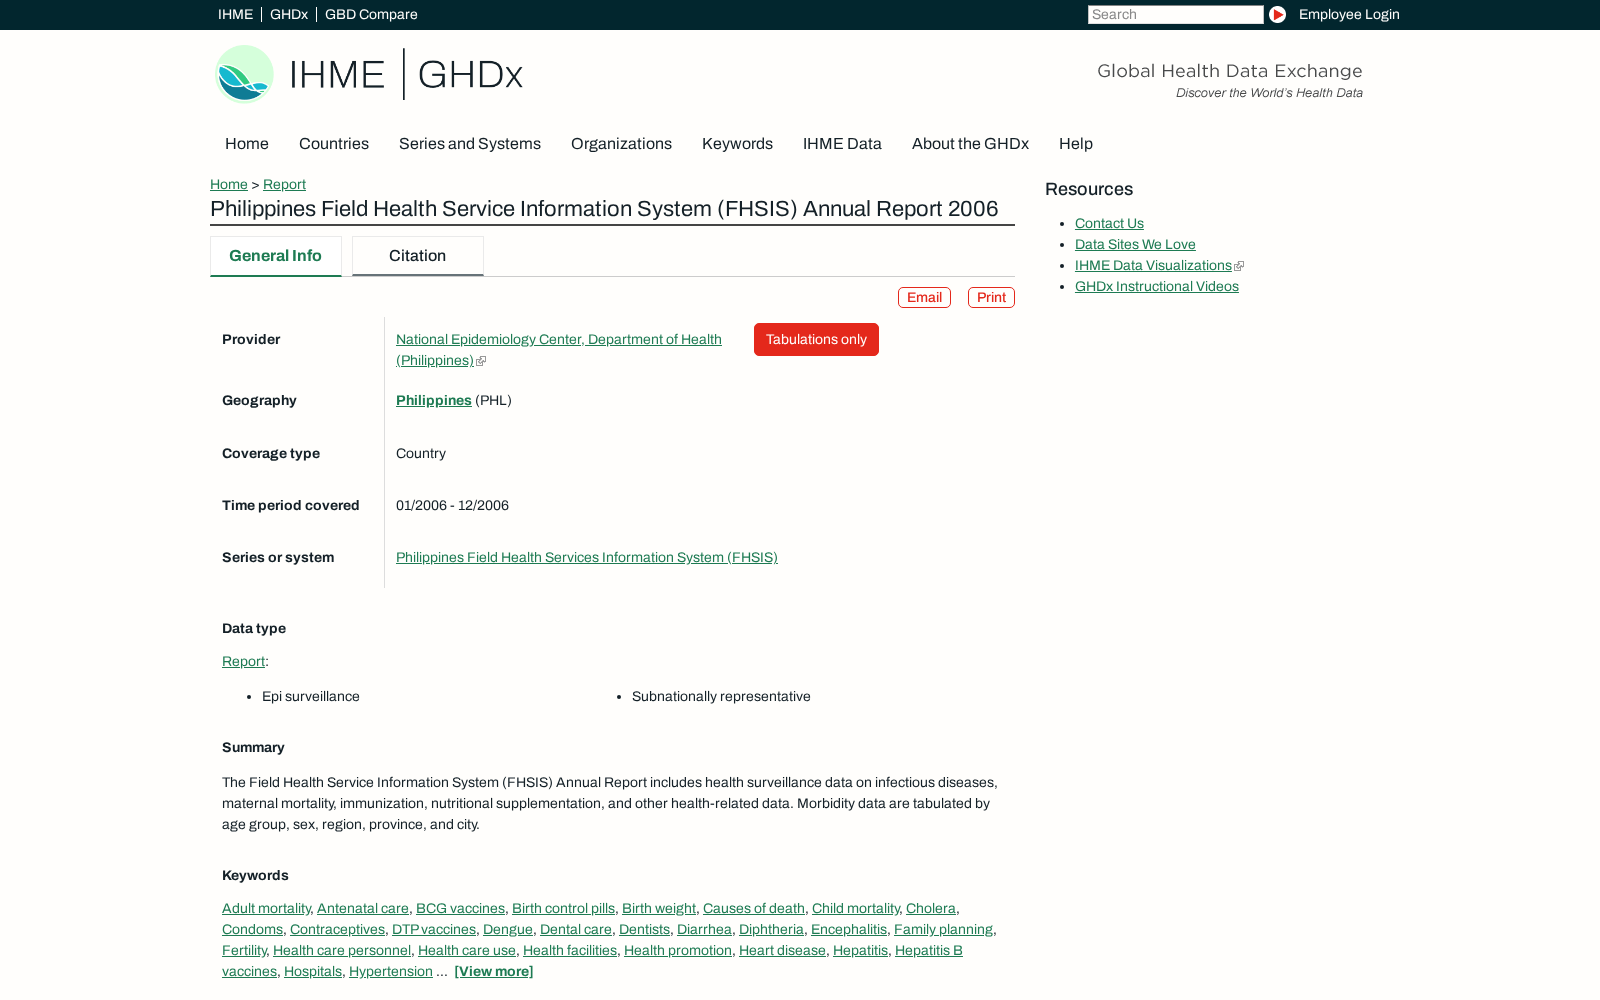1600x1000 pixels.
Task: Open IHME link in top bar
Action: pyautogui.click(x=235, y=14)
